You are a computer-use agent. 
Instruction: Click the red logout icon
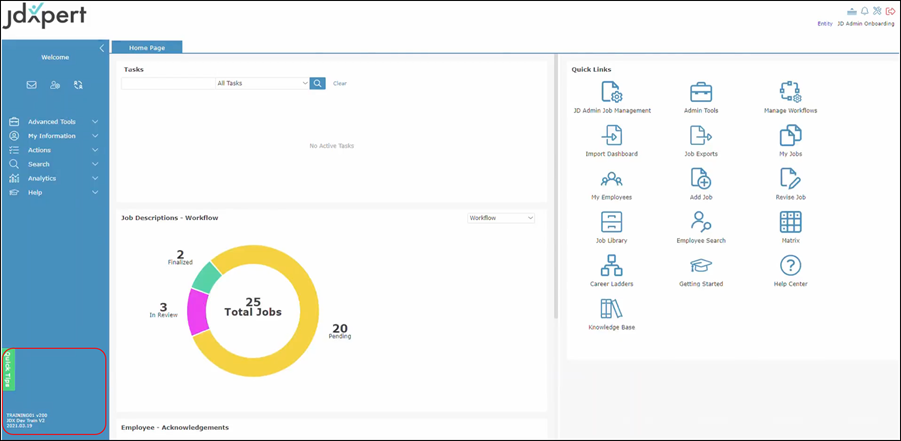[x=890, y=11]
